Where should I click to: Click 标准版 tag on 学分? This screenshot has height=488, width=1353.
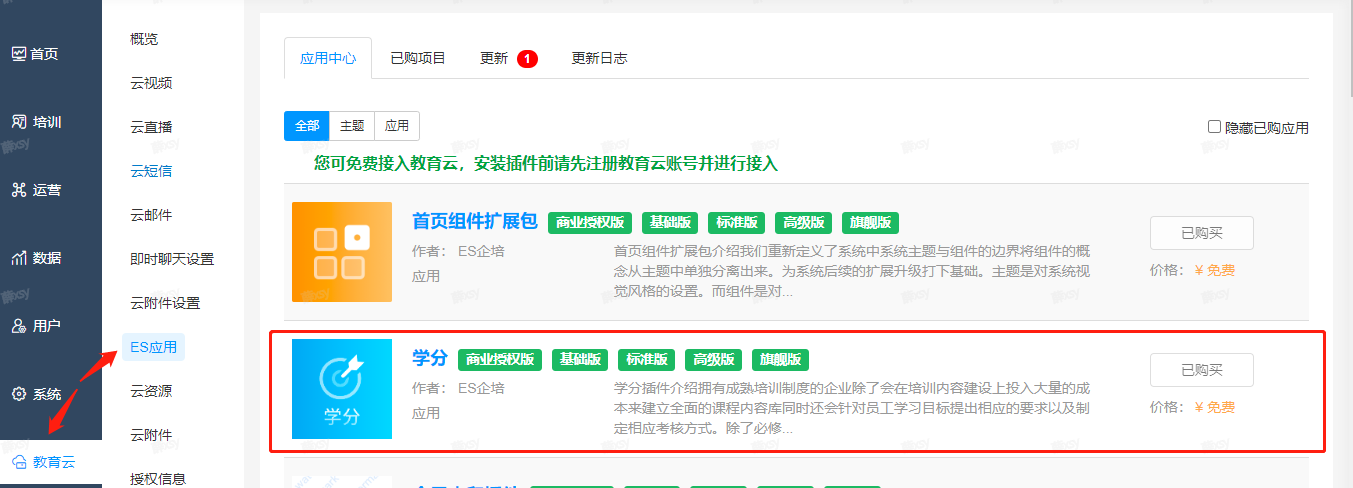tap(647, 359)
